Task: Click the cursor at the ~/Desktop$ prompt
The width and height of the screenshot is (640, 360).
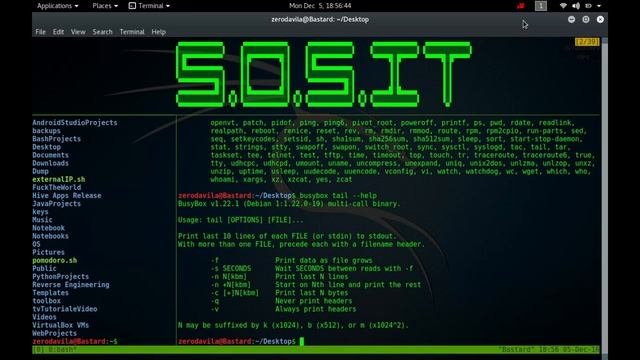Action: 302,341
